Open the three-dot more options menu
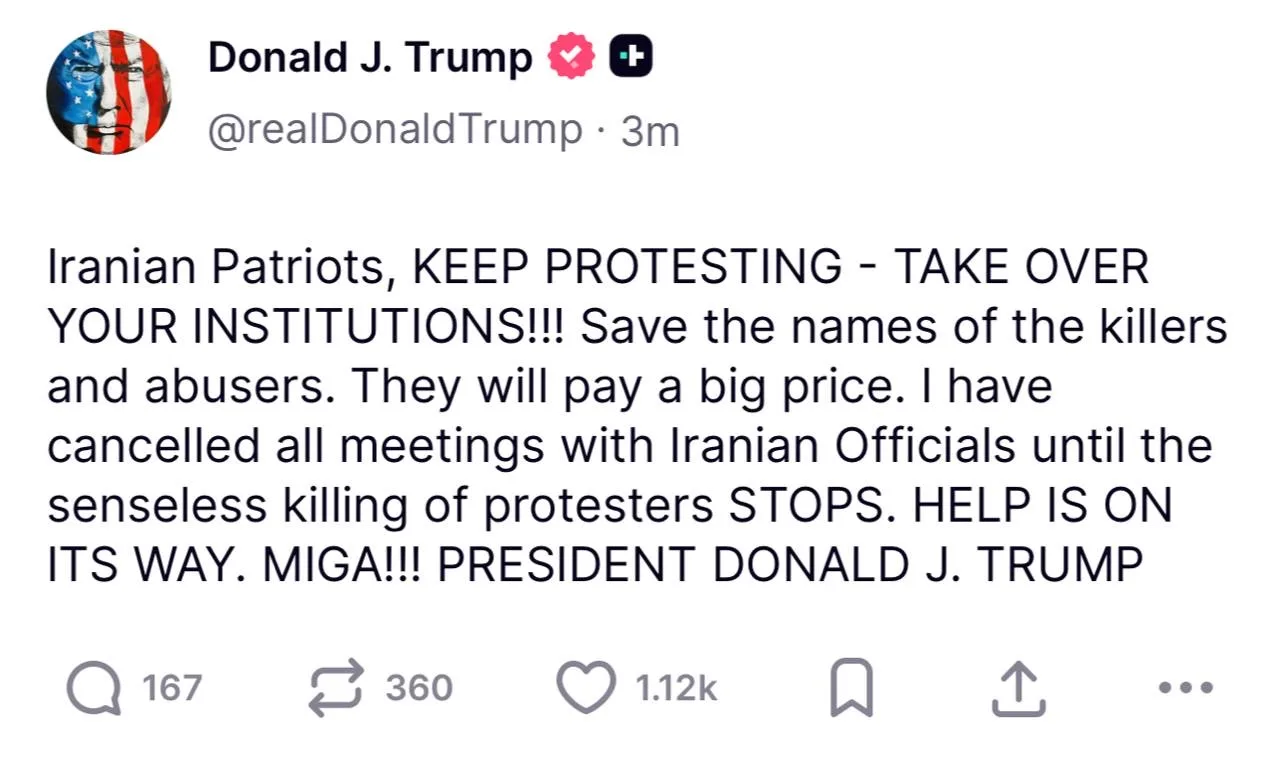1280x759 pixels. point(1185,688)
